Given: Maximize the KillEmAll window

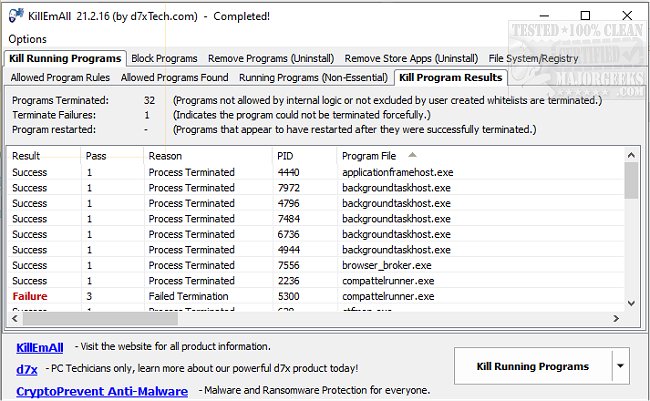Looking at the screenshot, I should 583,16.
